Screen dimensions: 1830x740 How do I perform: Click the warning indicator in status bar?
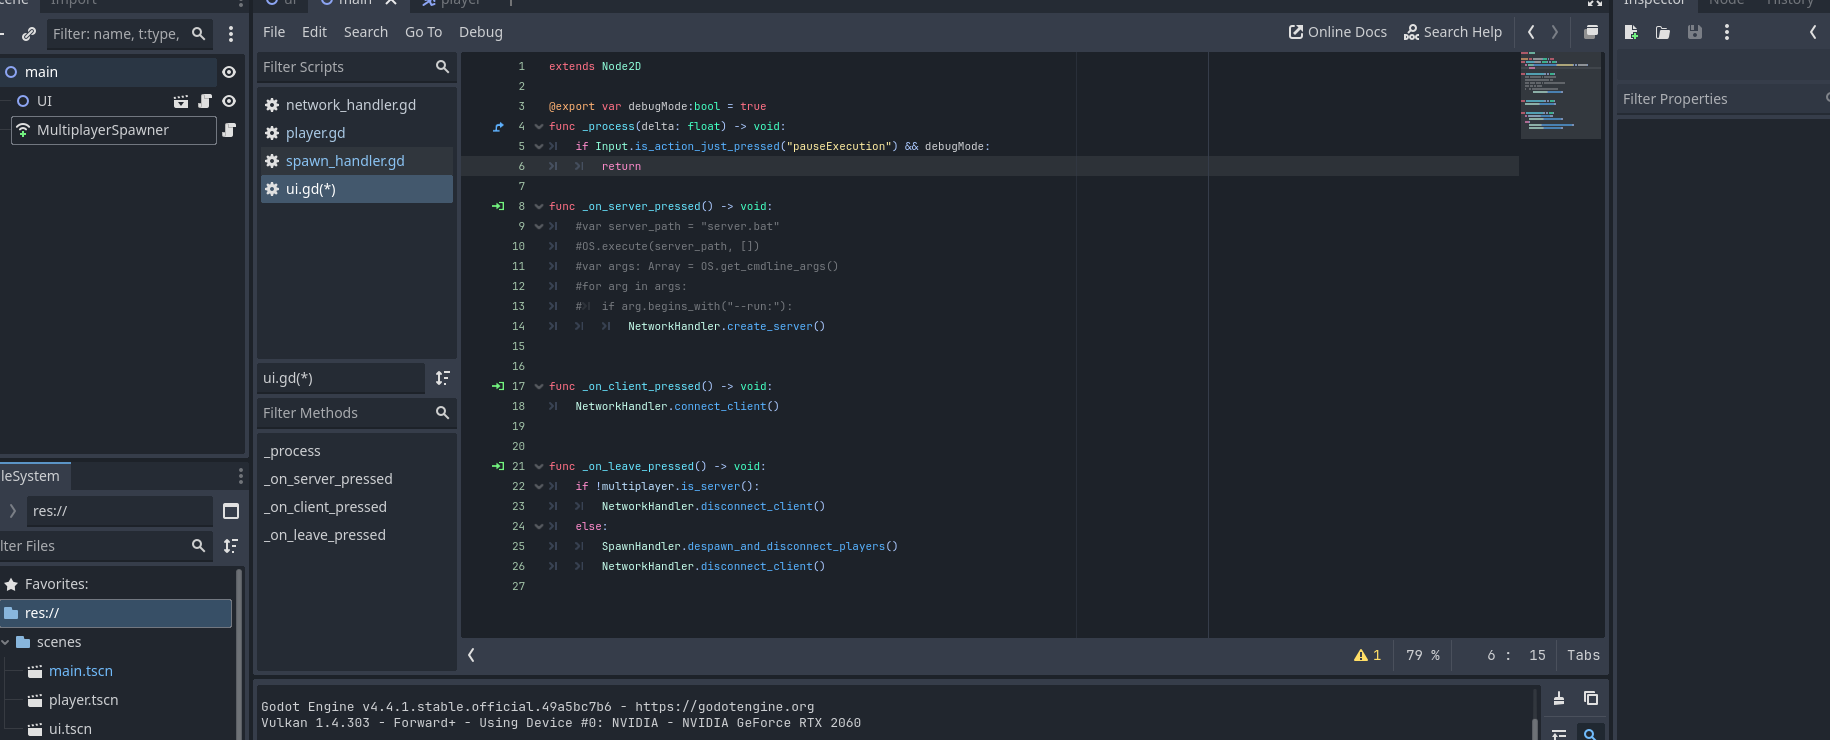point(1367,656)
